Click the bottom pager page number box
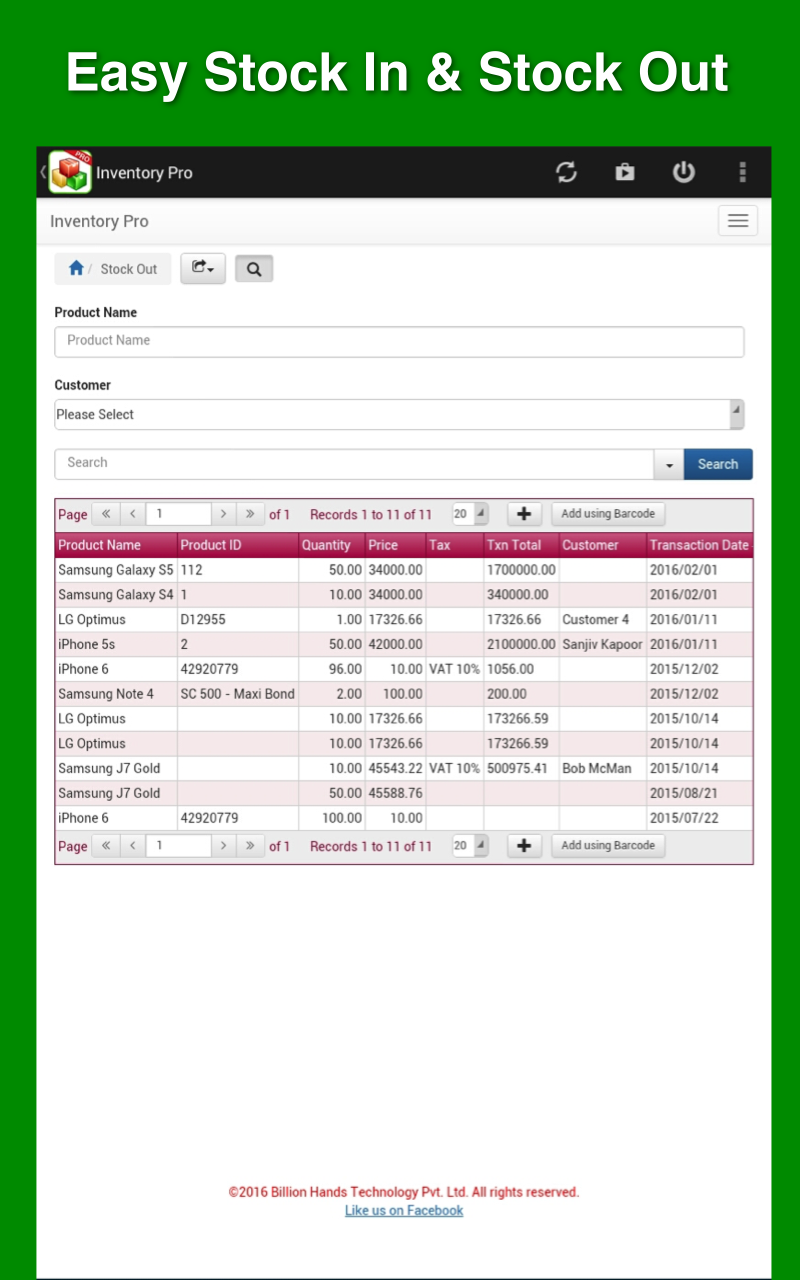Screen dimensions: 800x1280 (178, 846)
